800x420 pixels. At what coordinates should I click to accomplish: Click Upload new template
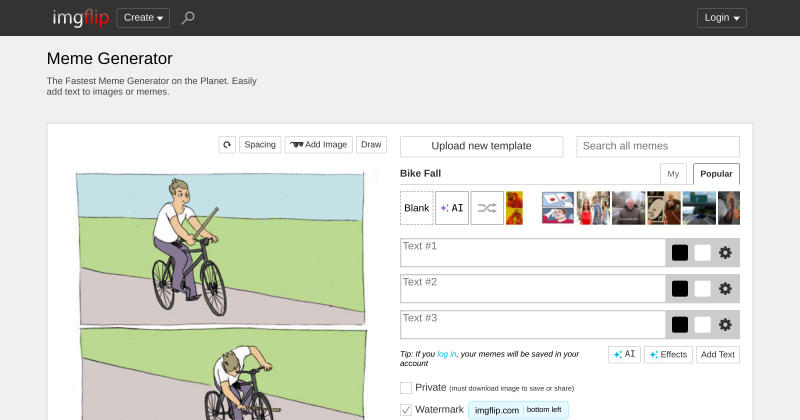coord(481,146)
